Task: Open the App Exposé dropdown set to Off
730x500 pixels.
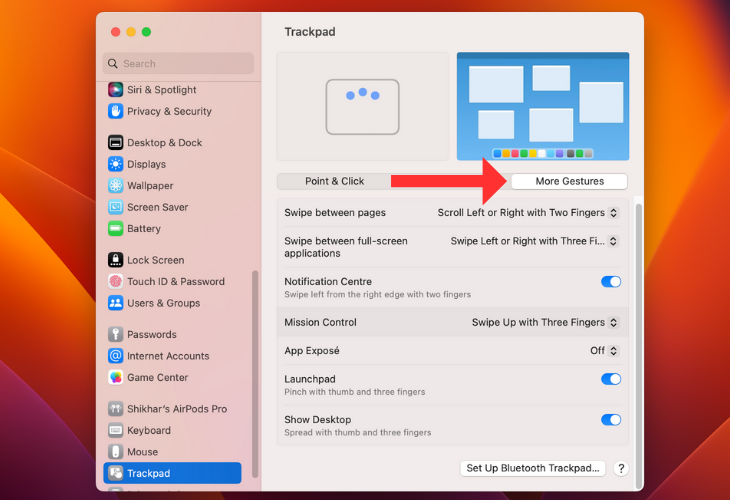Action: click(604, 351)
